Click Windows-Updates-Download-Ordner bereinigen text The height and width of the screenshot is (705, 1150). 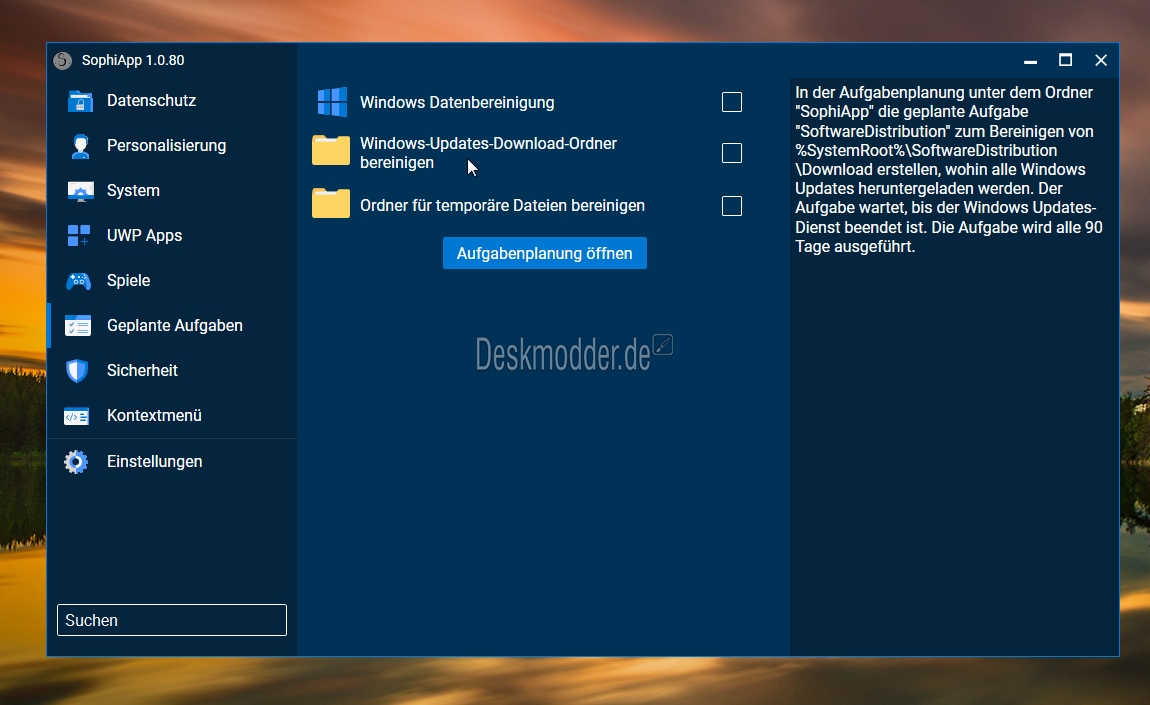coord(488,153)
